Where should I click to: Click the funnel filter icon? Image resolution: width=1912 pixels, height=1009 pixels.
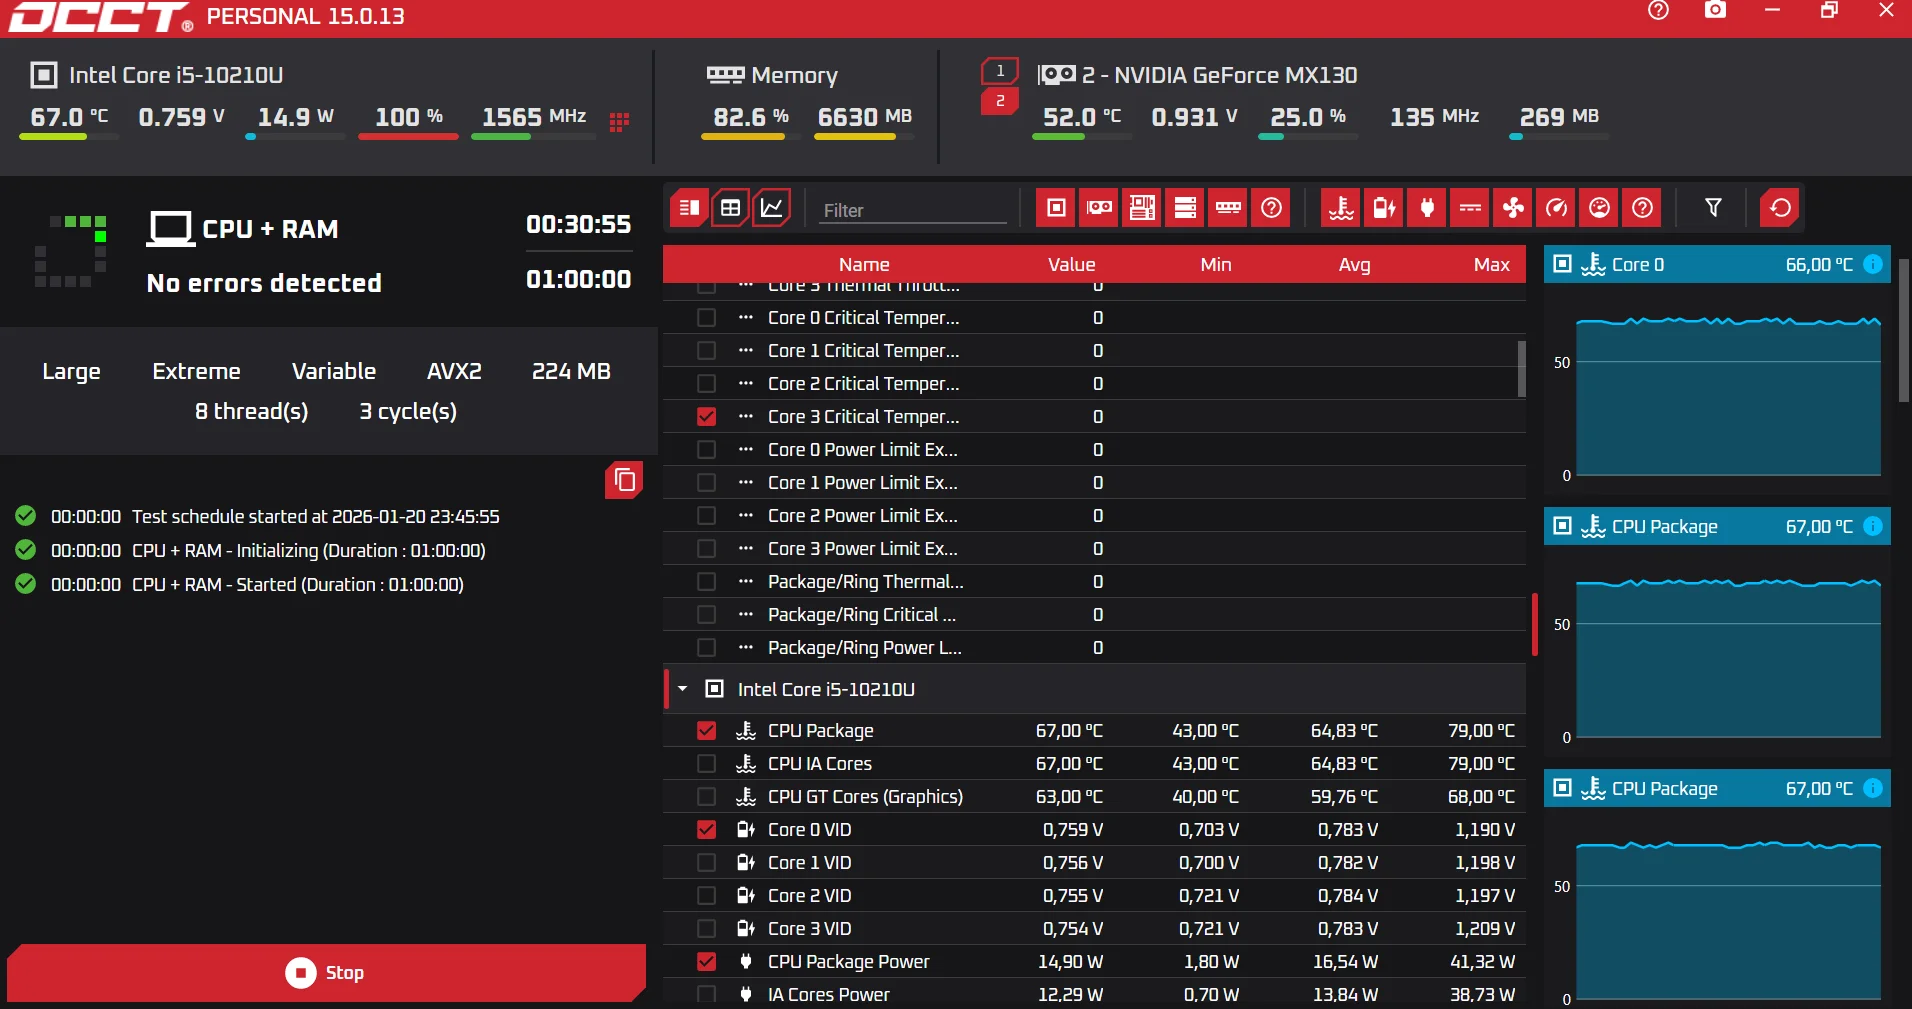pos(1713,208)
